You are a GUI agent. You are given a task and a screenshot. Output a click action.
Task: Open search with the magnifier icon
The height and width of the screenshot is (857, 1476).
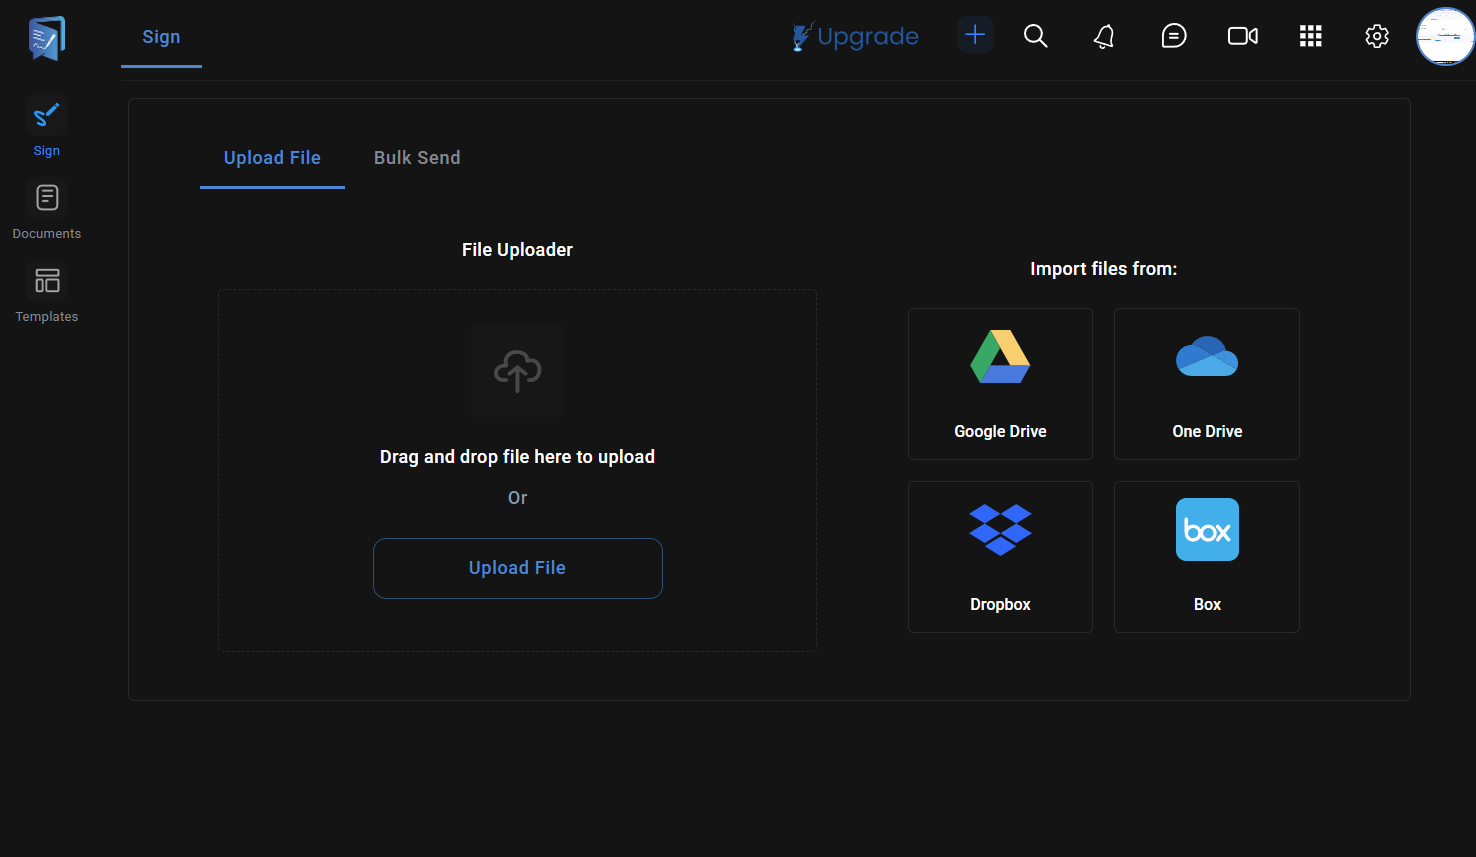click(1036, 36)
